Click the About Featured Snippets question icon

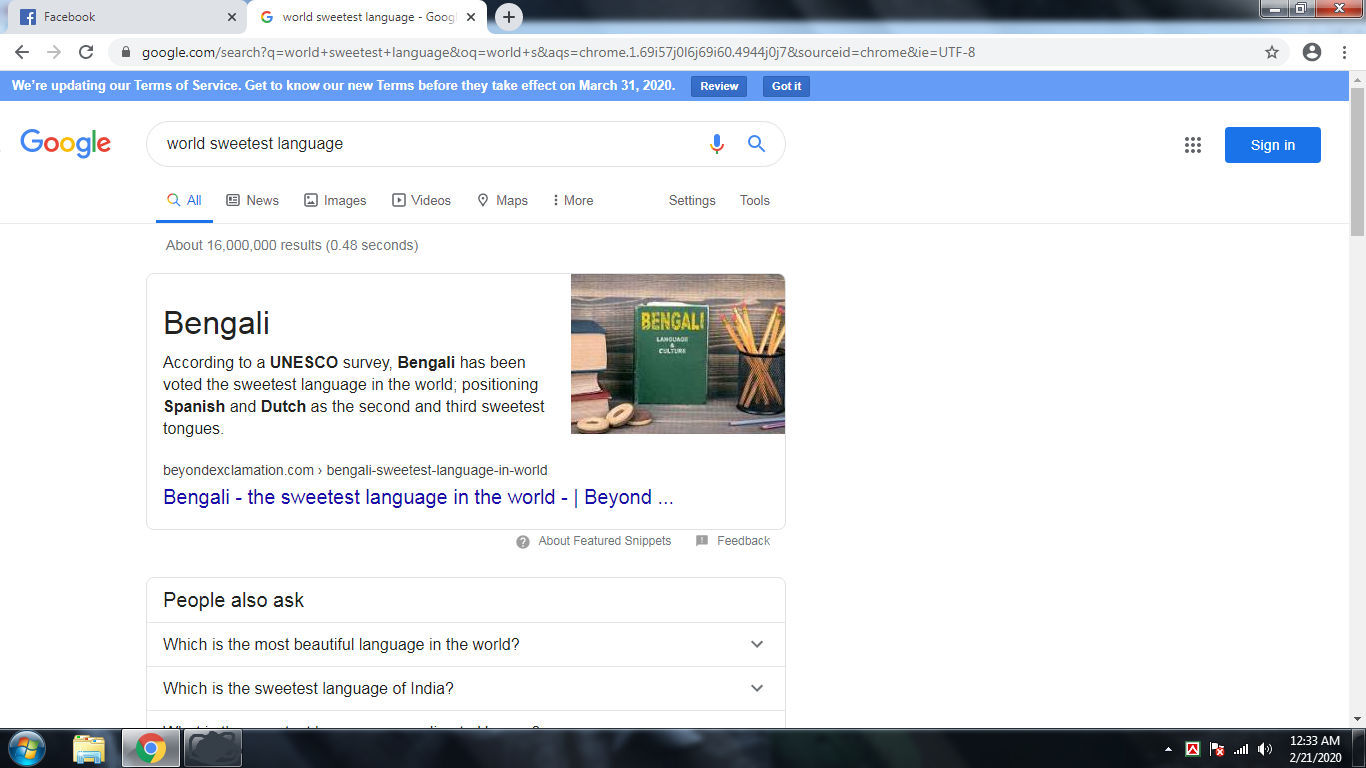tap(523, 541)
